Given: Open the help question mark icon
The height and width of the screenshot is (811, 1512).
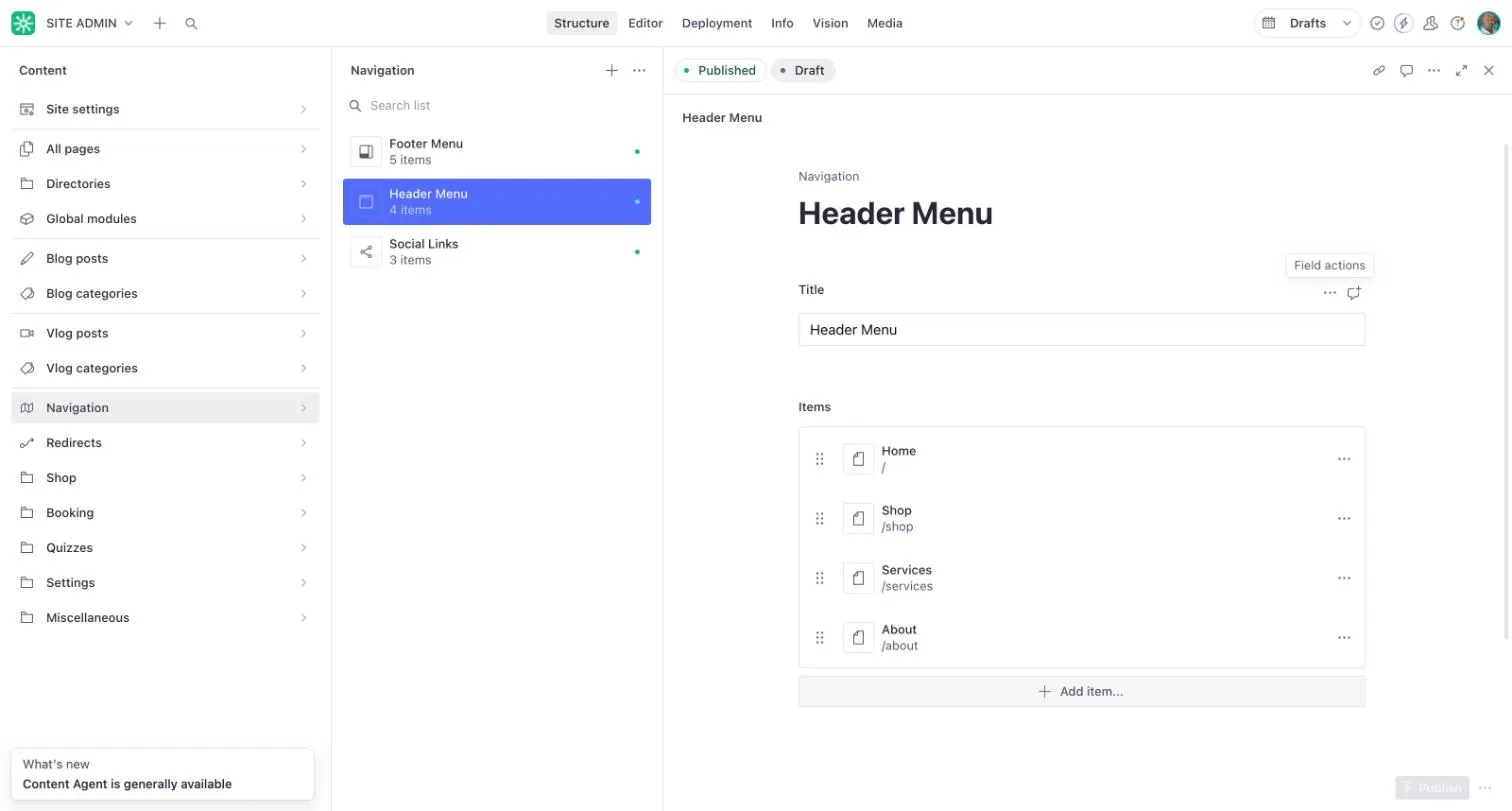Looking at the screenshot, I should (x=1458, y=23).
